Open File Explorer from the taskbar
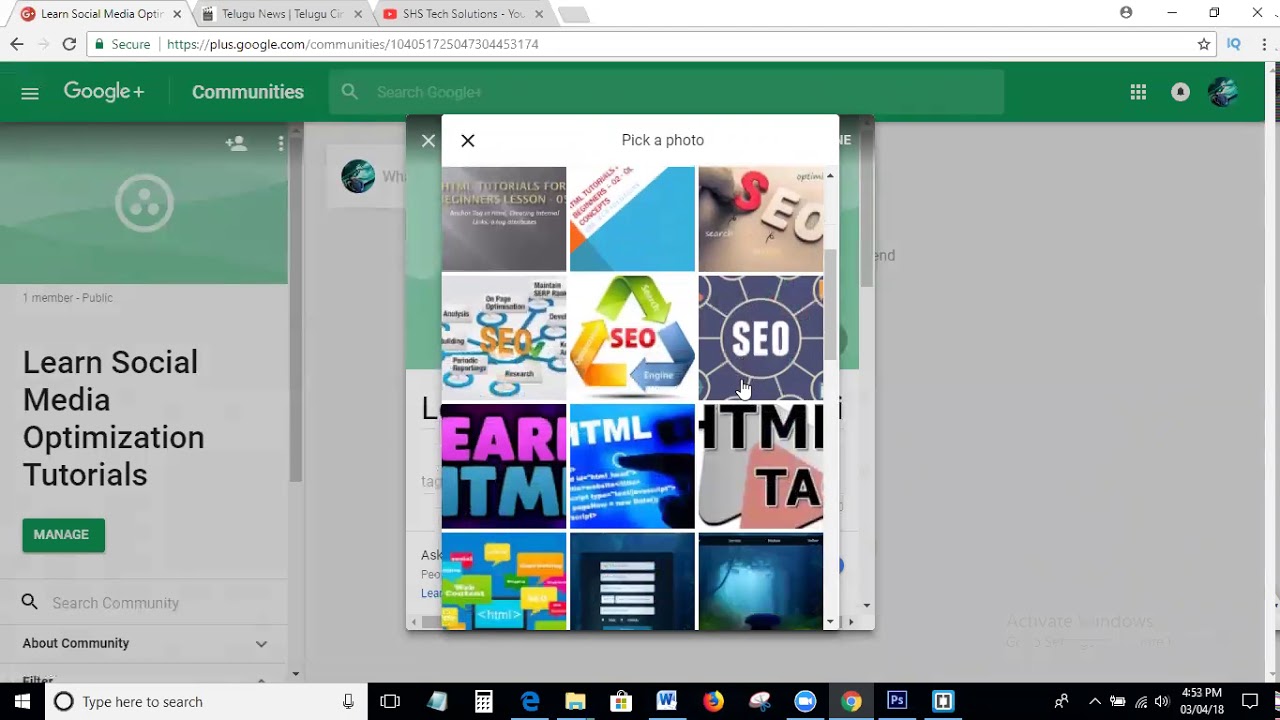Image resolution: width=1280 pixels, height=720 pixels. click(x=576, y=701)
